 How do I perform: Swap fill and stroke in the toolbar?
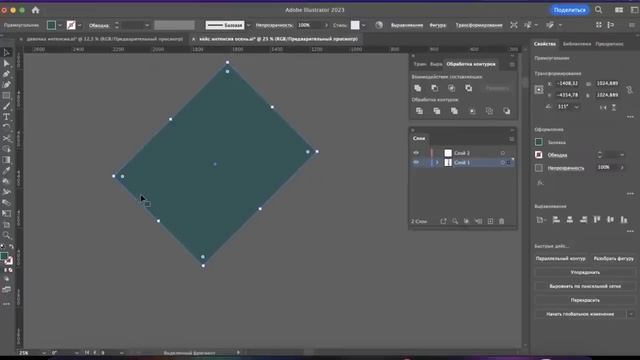tap(11, 247)
